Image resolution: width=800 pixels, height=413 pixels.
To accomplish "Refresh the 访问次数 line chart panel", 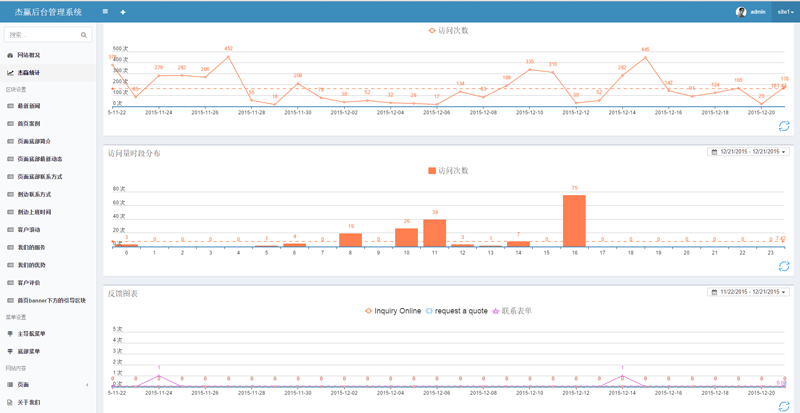I will 784,126.
